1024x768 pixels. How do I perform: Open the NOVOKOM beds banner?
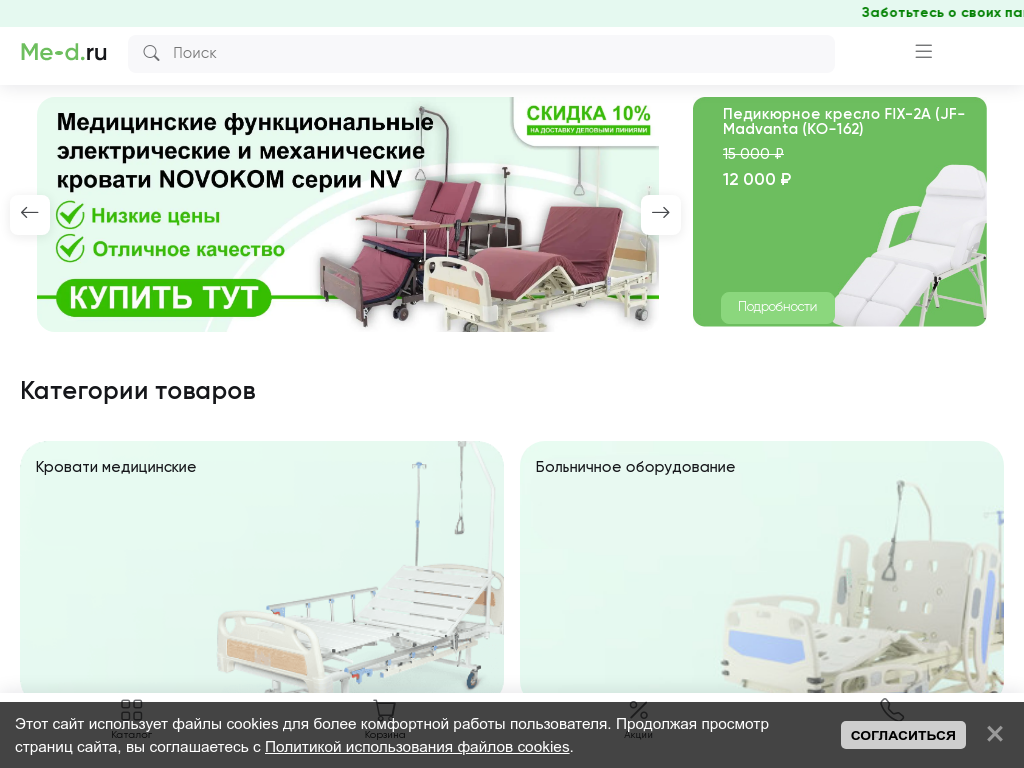point(347,214)
